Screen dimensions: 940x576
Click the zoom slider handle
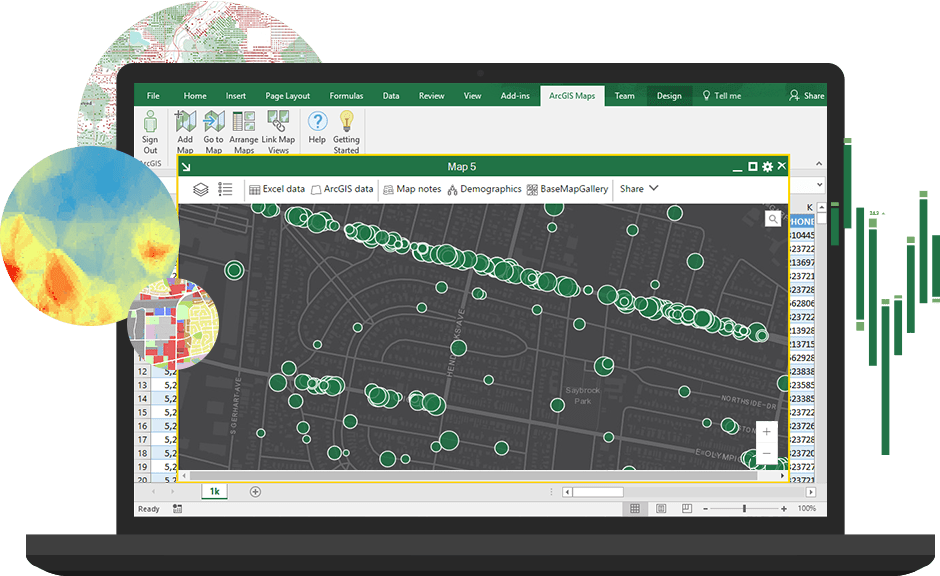pos(744,509)
